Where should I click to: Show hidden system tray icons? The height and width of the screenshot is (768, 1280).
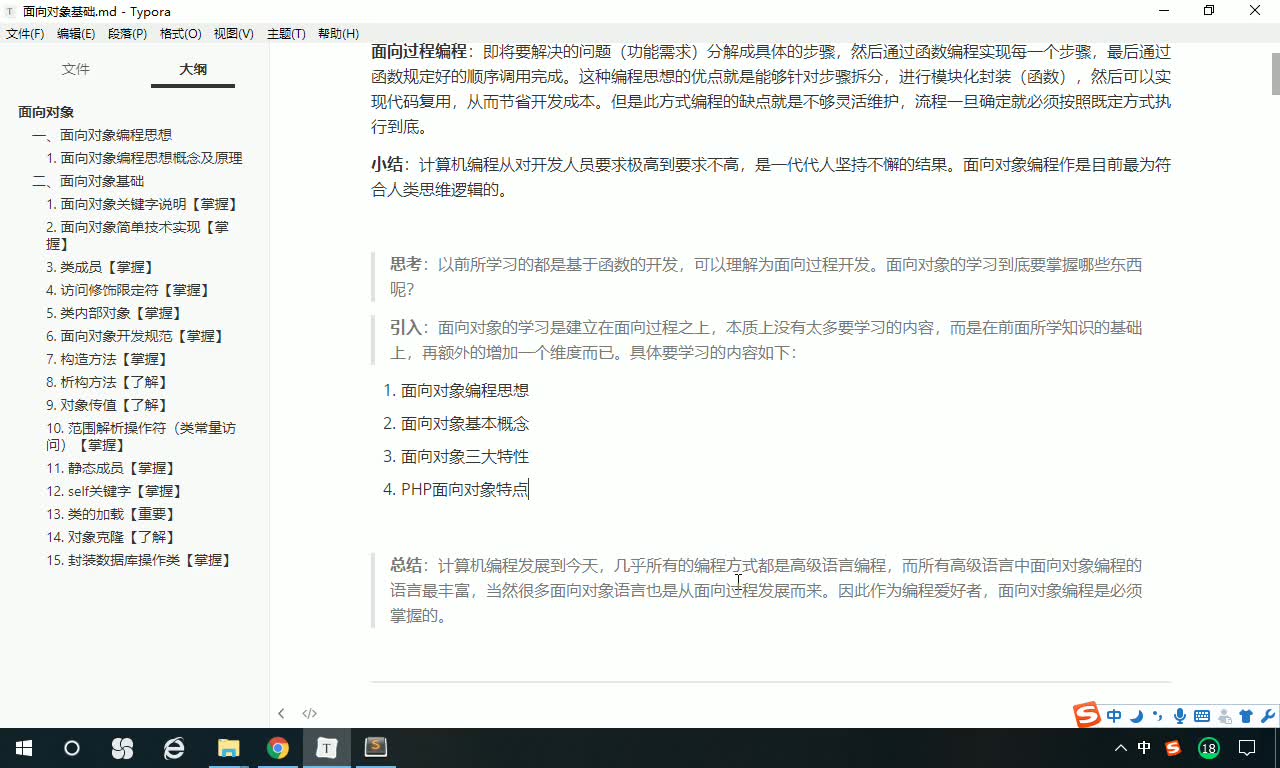click(1120, 748)
